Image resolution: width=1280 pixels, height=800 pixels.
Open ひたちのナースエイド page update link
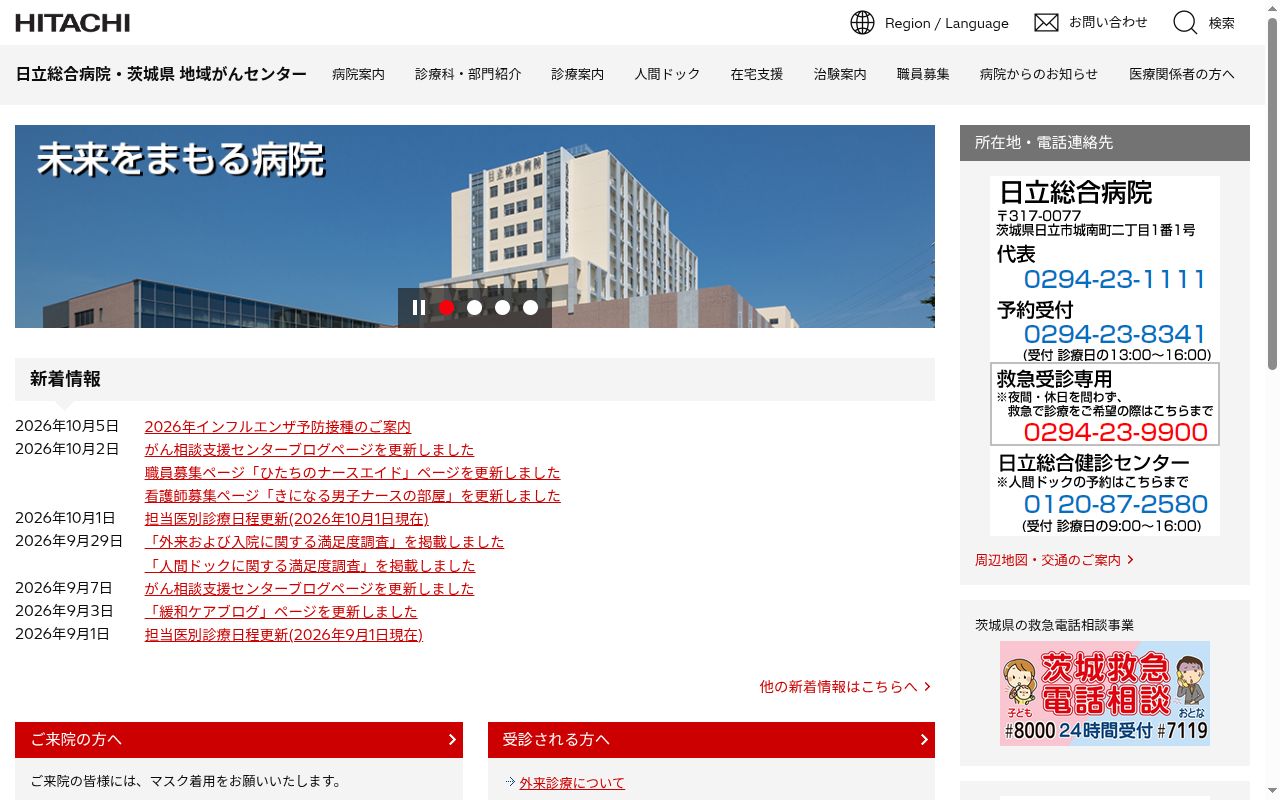[353, 473]
